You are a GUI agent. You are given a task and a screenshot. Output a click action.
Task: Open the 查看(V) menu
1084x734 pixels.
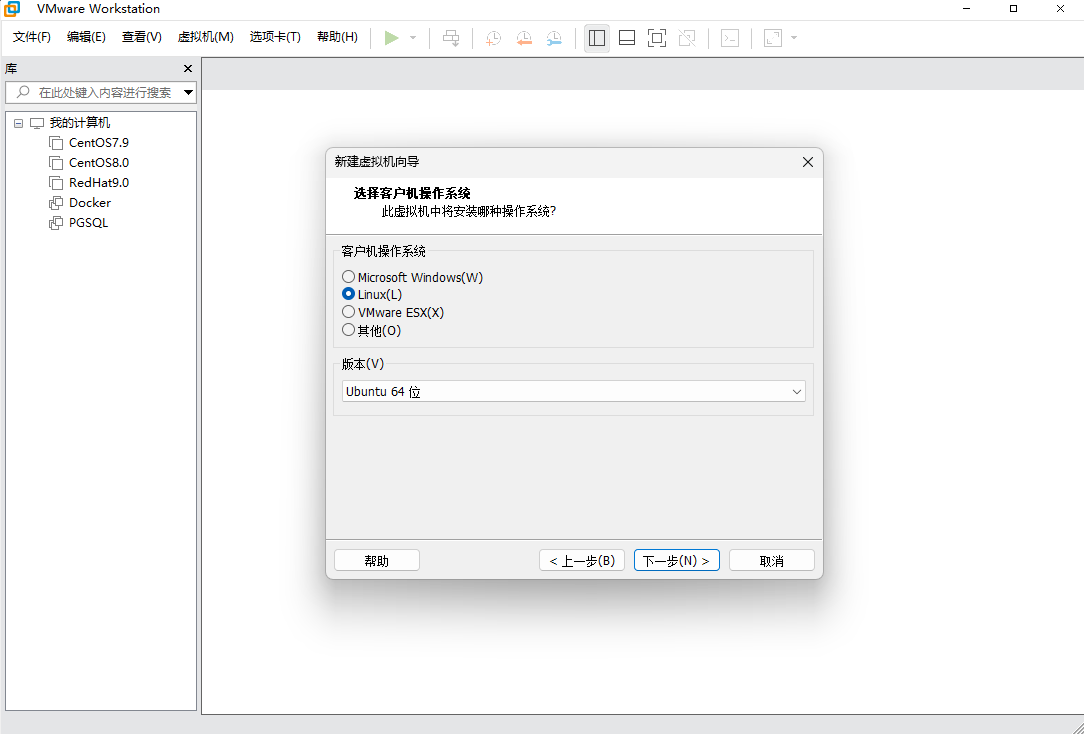point(142,37)
